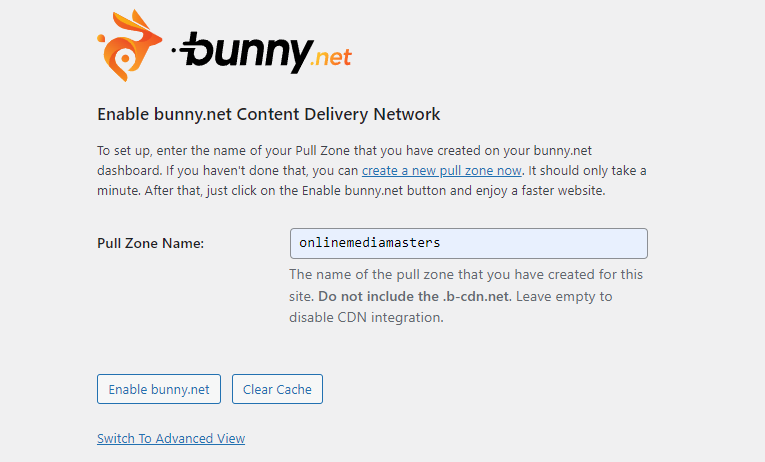Click the orange .net part of logo
The width and height of the screenshot is (765, 462).
point(332,58)
